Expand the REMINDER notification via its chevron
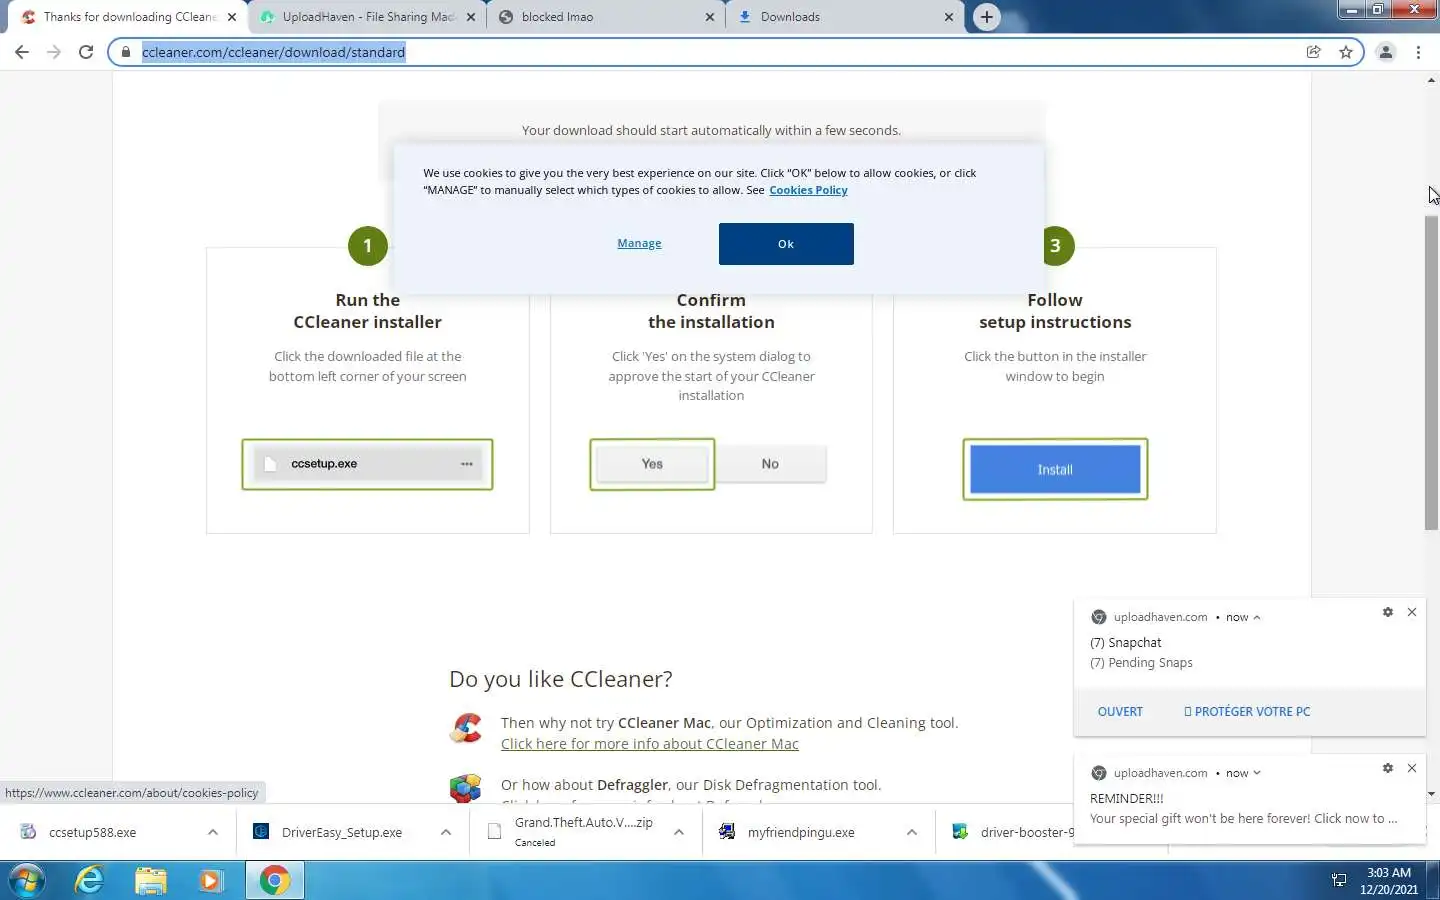Viewport: 1440px width, 900px height. (x=1257, y=773)
